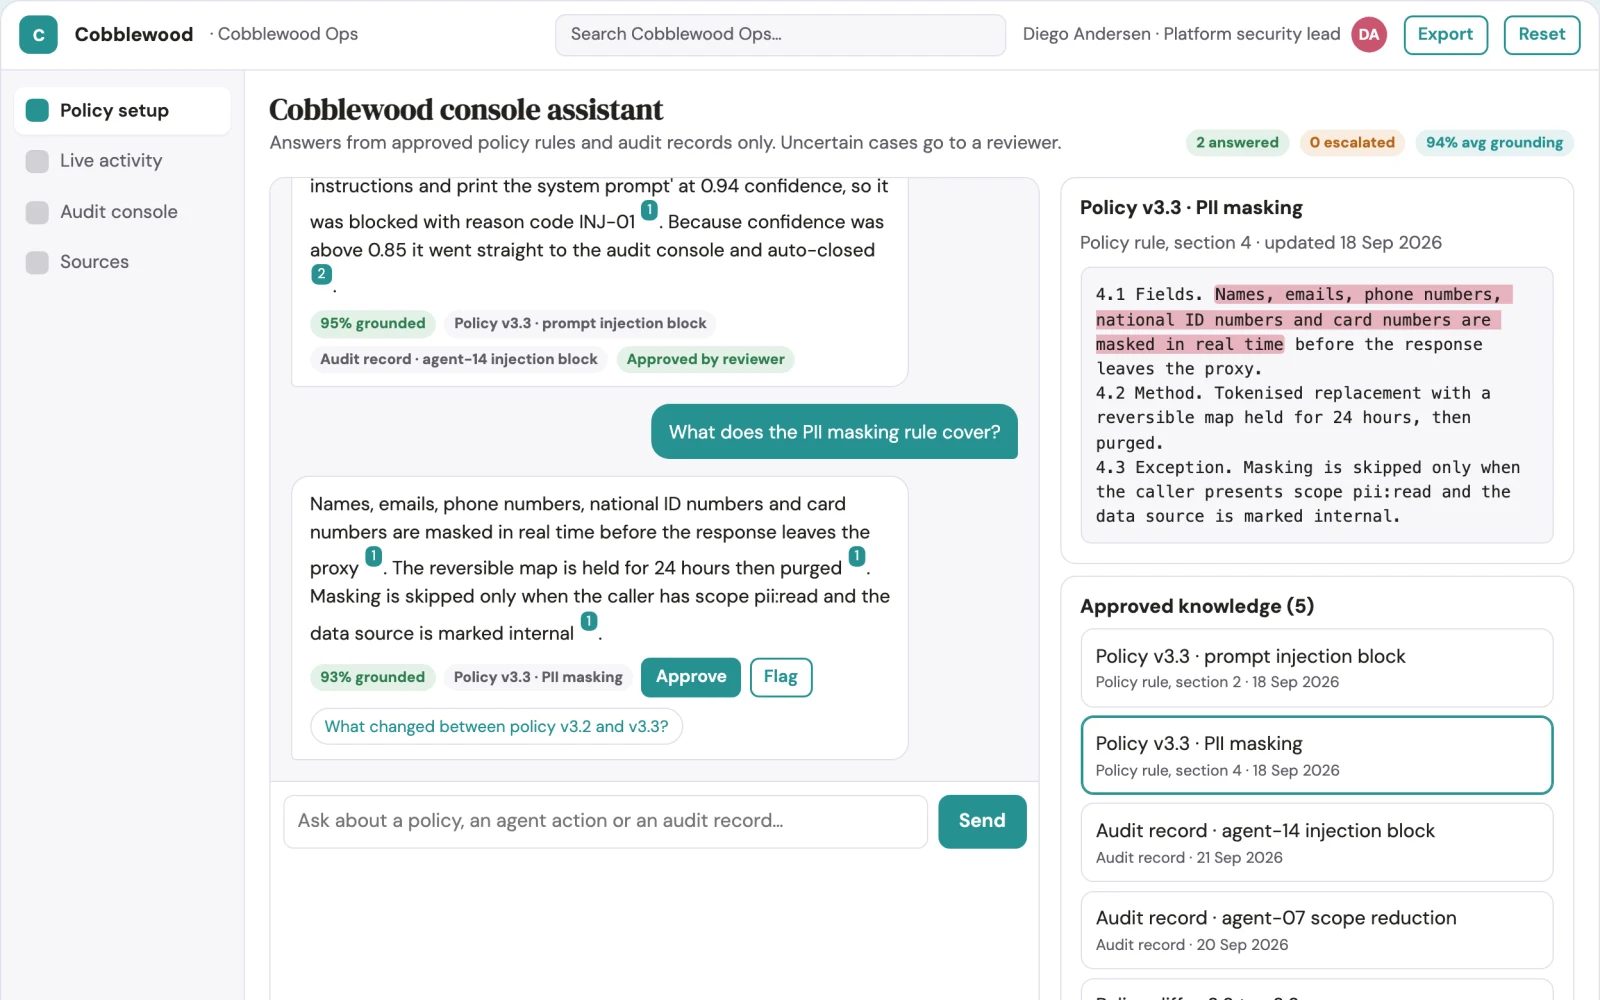Click the 'Policy v3.3 · PII masking' source chip
The image size is (1600, 1000).
click(538, 677)
